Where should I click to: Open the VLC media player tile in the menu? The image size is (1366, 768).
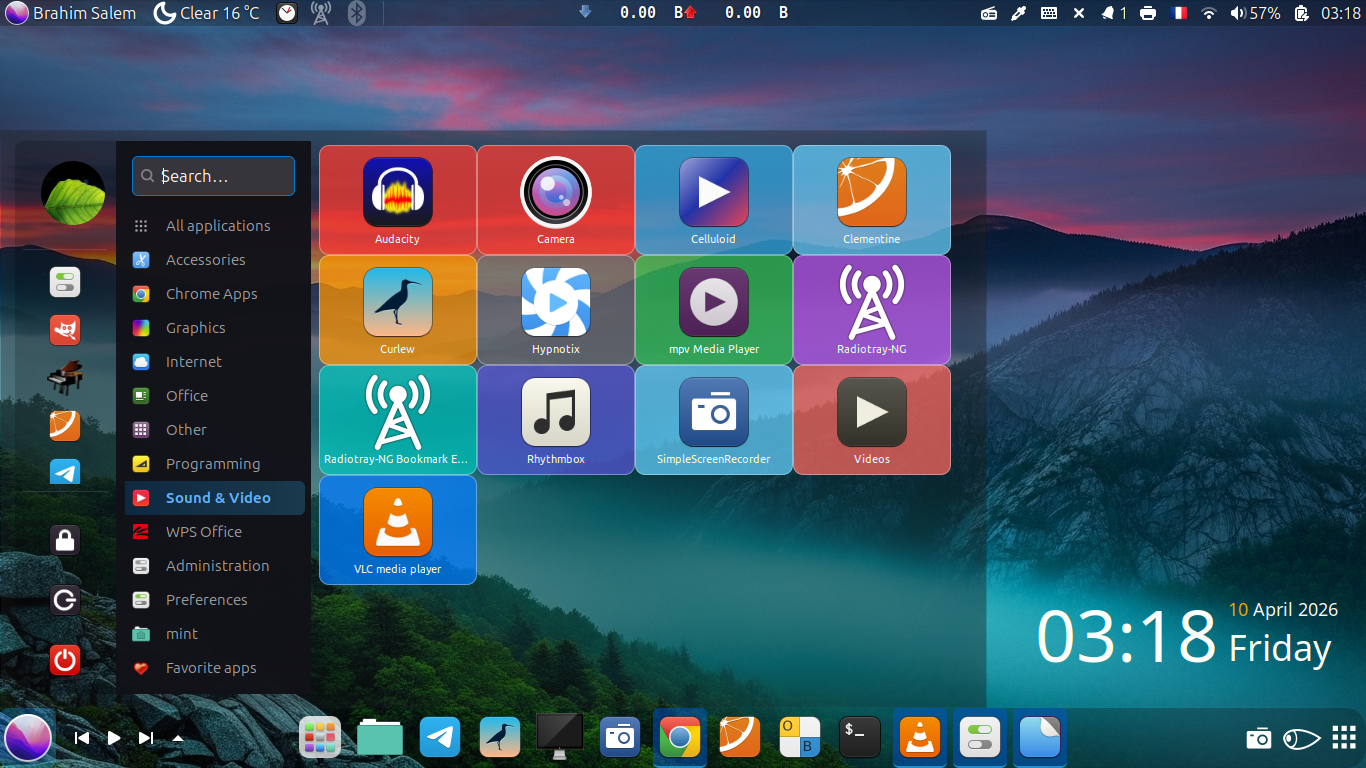[x=398, y=530]
